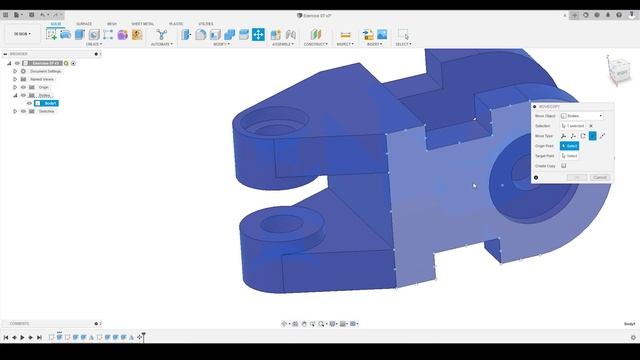Click the Save icon in the top bar
The height and width of the screenshot is (360, 640).
click(x=31, y=15)
